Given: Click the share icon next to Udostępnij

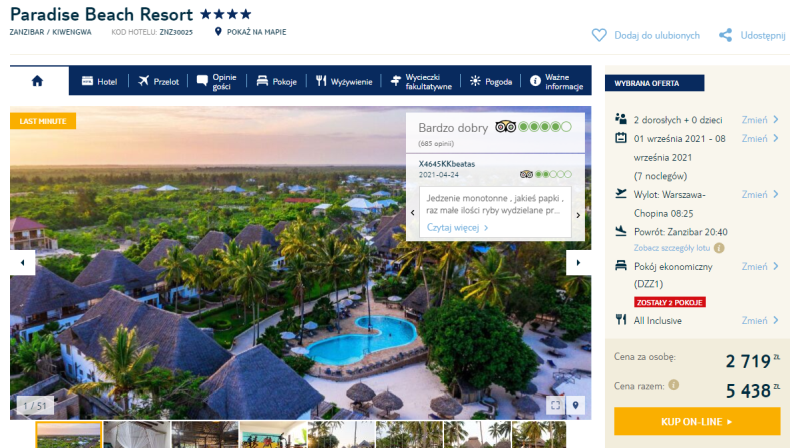Looking at the screenshot, I should (726, 35).
